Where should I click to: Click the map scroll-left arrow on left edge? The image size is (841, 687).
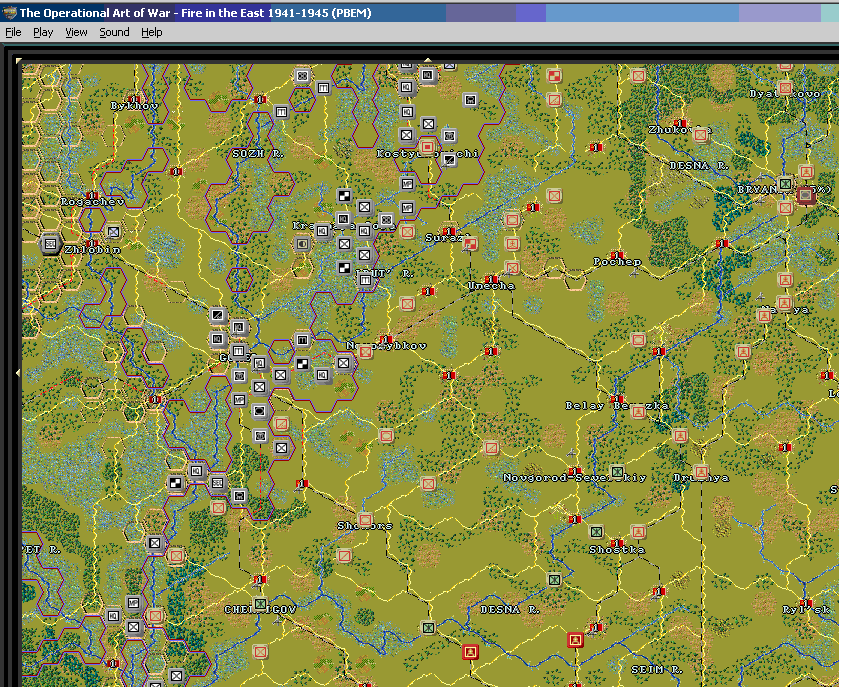coord(18,372)
